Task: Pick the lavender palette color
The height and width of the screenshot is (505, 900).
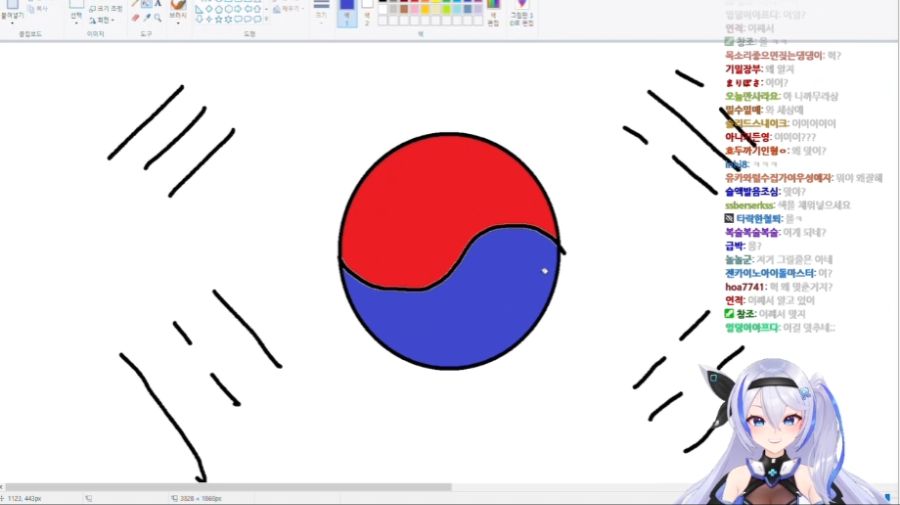Action: click(x=478, y=9)
